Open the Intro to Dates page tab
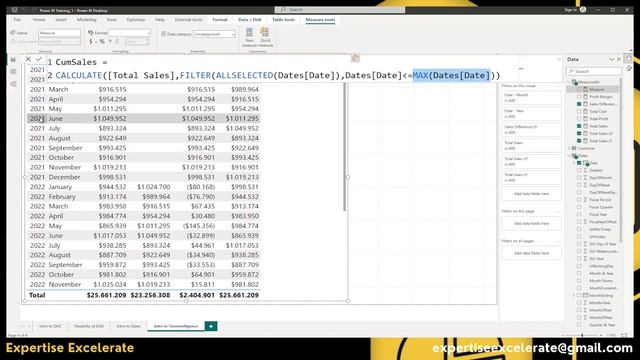This screenshot has width=640, height=360. click(129, 326)
